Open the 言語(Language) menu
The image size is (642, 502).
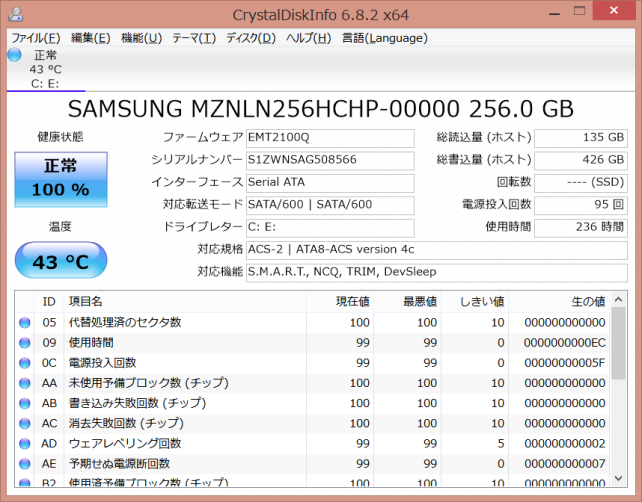coord(385,38)
